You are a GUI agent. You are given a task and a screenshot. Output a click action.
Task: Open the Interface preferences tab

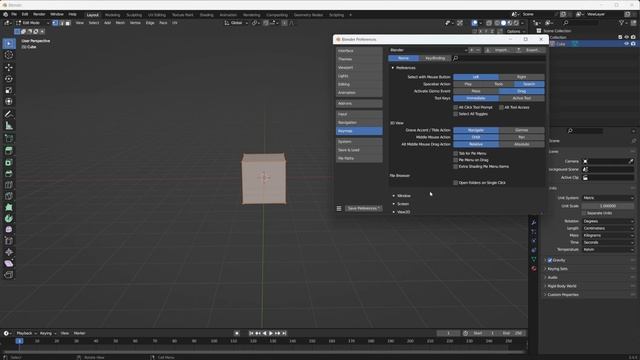[x=359, y=51]
